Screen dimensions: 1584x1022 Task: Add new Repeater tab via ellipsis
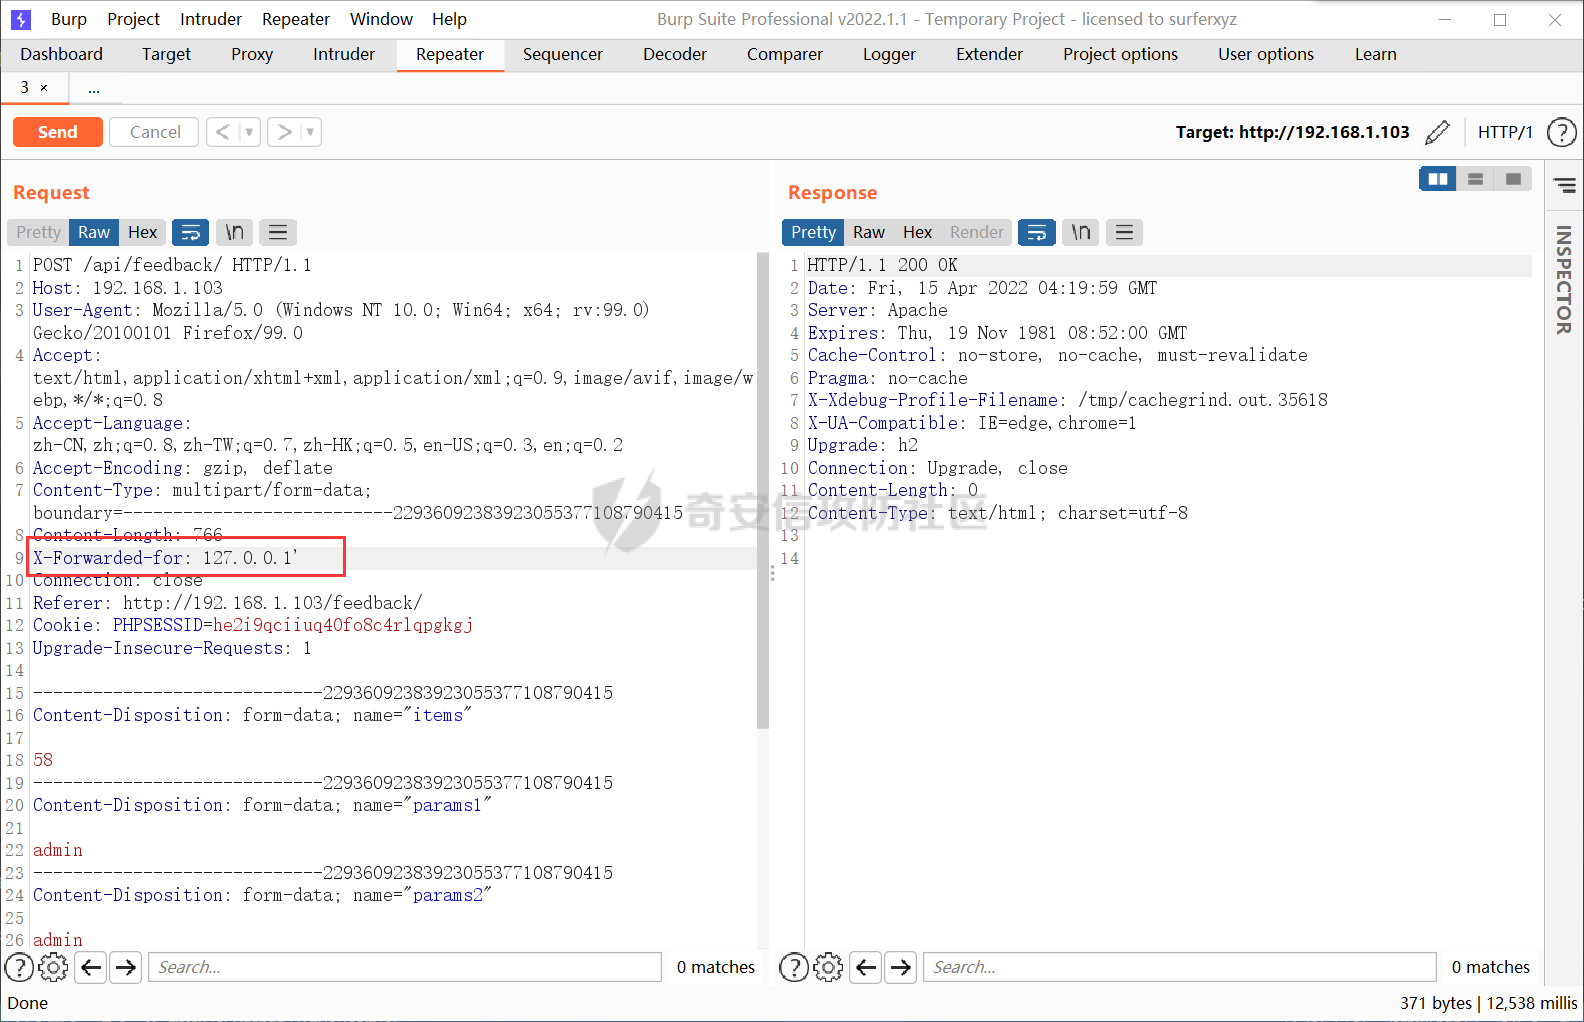coord(94,89)
